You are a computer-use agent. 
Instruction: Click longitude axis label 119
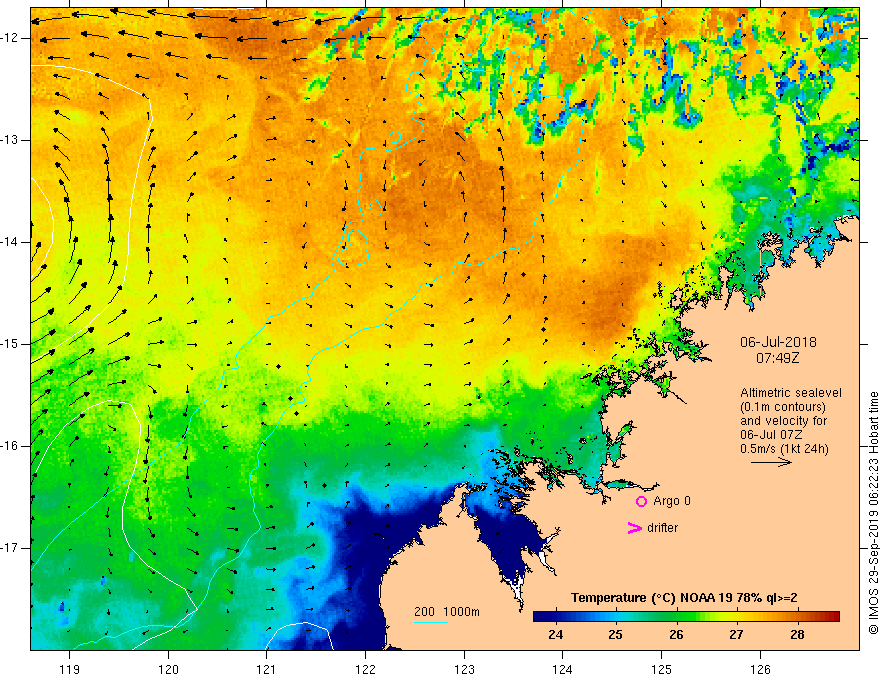pos(70,669)
